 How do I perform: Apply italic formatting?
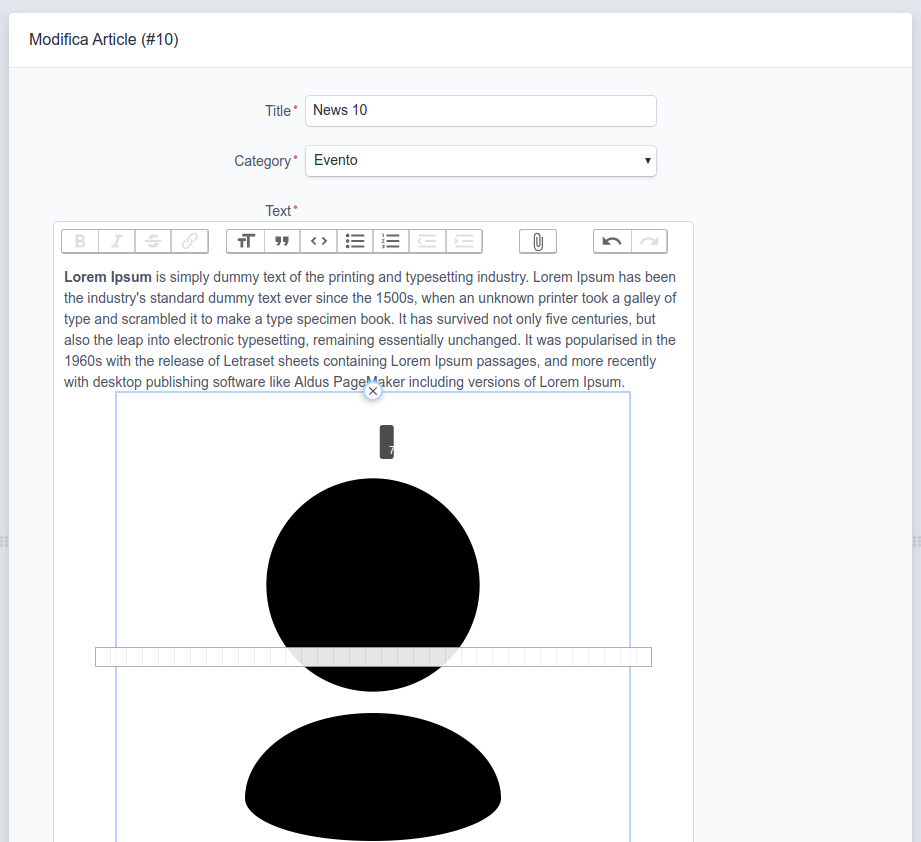tap(116, 240)
